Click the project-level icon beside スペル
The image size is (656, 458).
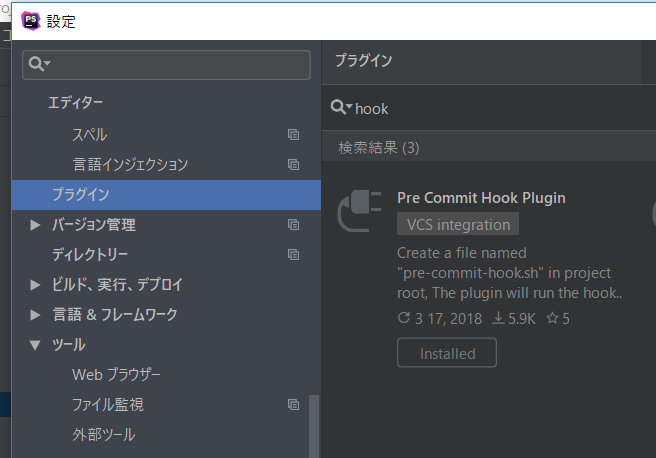click(293, 135)
